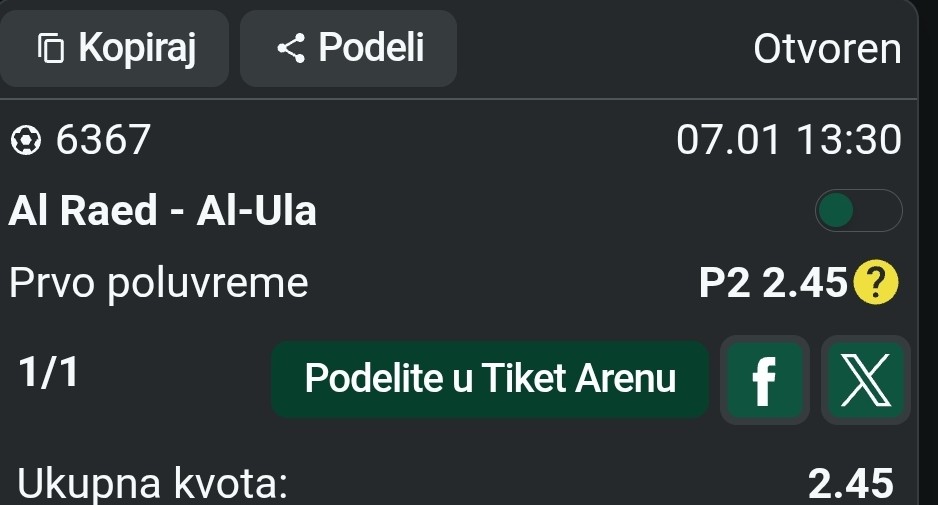Click the Prvo poluvreme market label
Image resolution: width=938 pixels, height=505 pixels.
[159, 285]
